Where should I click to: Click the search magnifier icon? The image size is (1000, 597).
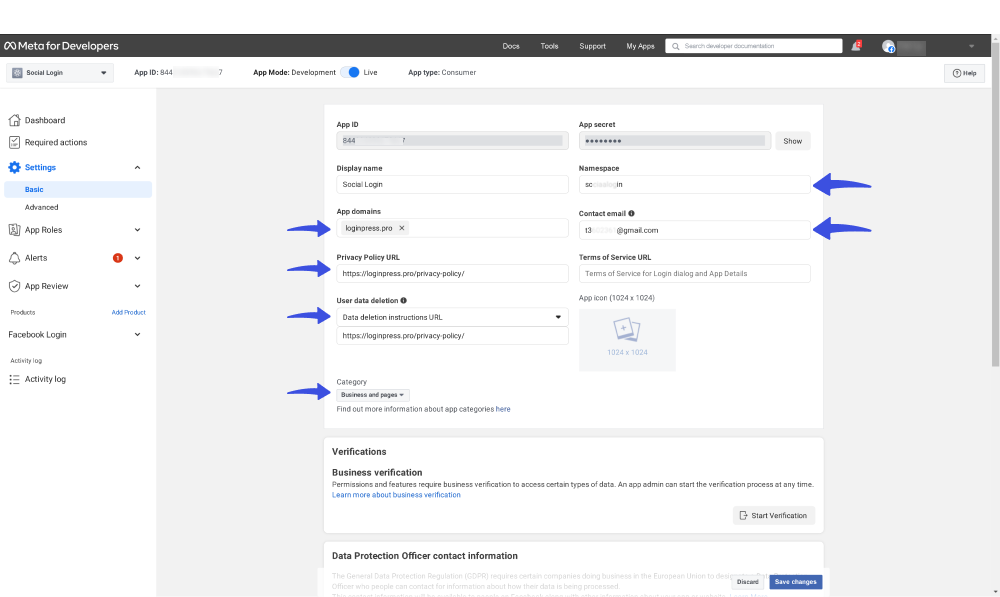pos(675,46)
